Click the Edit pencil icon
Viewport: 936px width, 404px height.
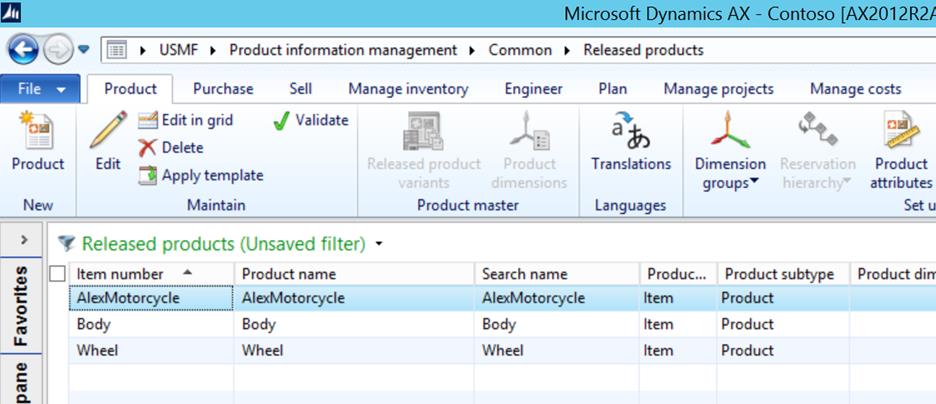pyautogui.click(x=107, y=134)
